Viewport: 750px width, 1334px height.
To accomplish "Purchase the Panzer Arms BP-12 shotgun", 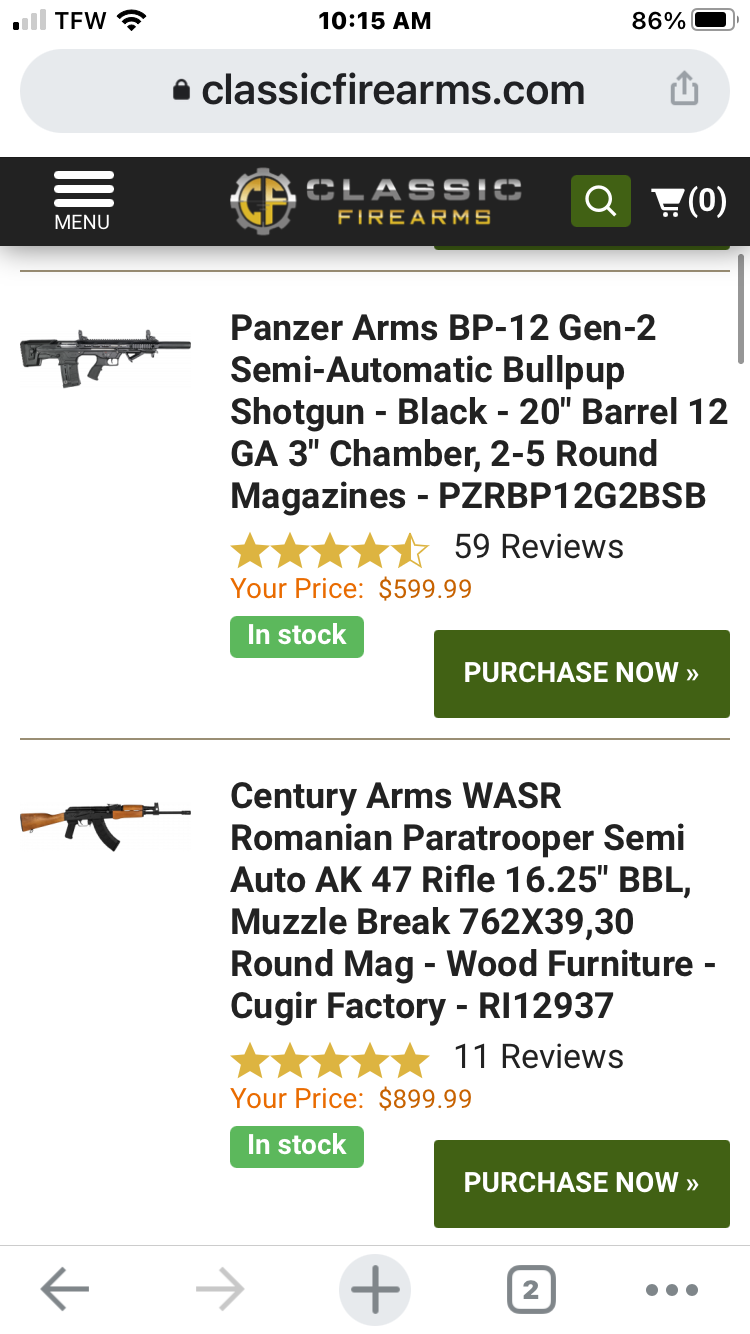I will 581,673.
